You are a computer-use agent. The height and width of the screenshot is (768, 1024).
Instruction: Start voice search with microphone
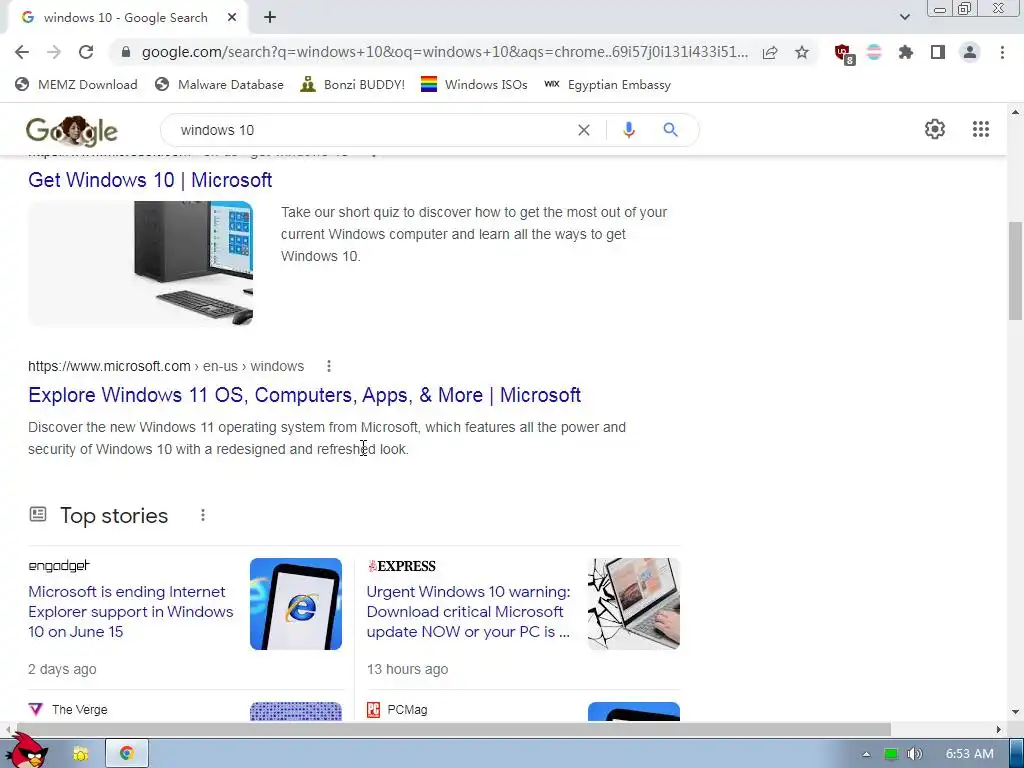click(x=629, y=130)
